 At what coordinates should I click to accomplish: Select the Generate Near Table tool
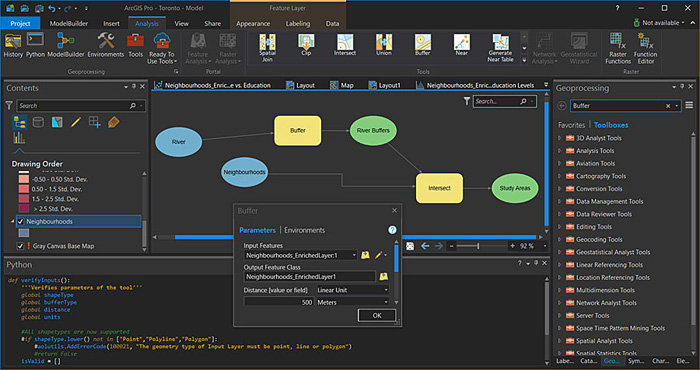tap(500, 48)
